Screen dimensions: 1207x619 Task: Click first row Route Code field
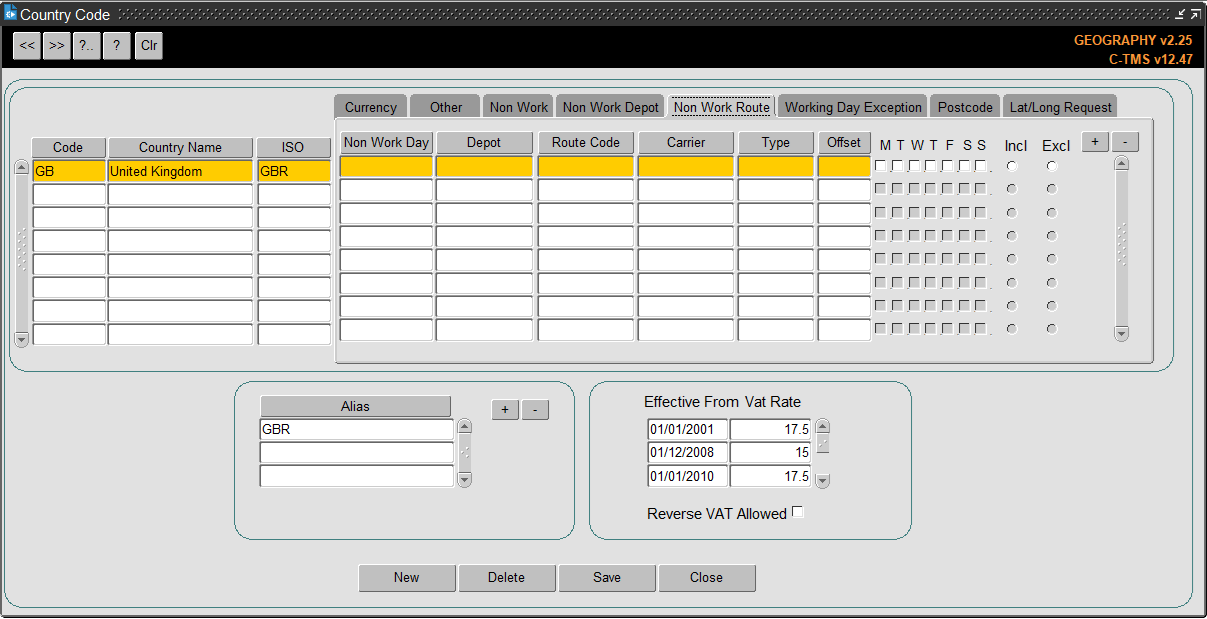[x=586, y=167]
